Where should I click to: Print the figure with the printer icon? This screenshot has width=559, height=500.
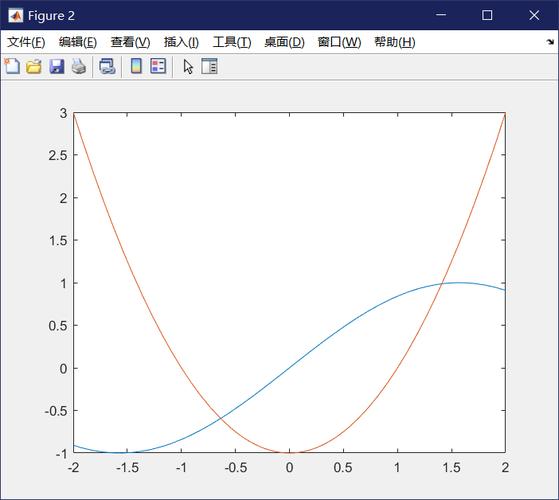[79, 66]
